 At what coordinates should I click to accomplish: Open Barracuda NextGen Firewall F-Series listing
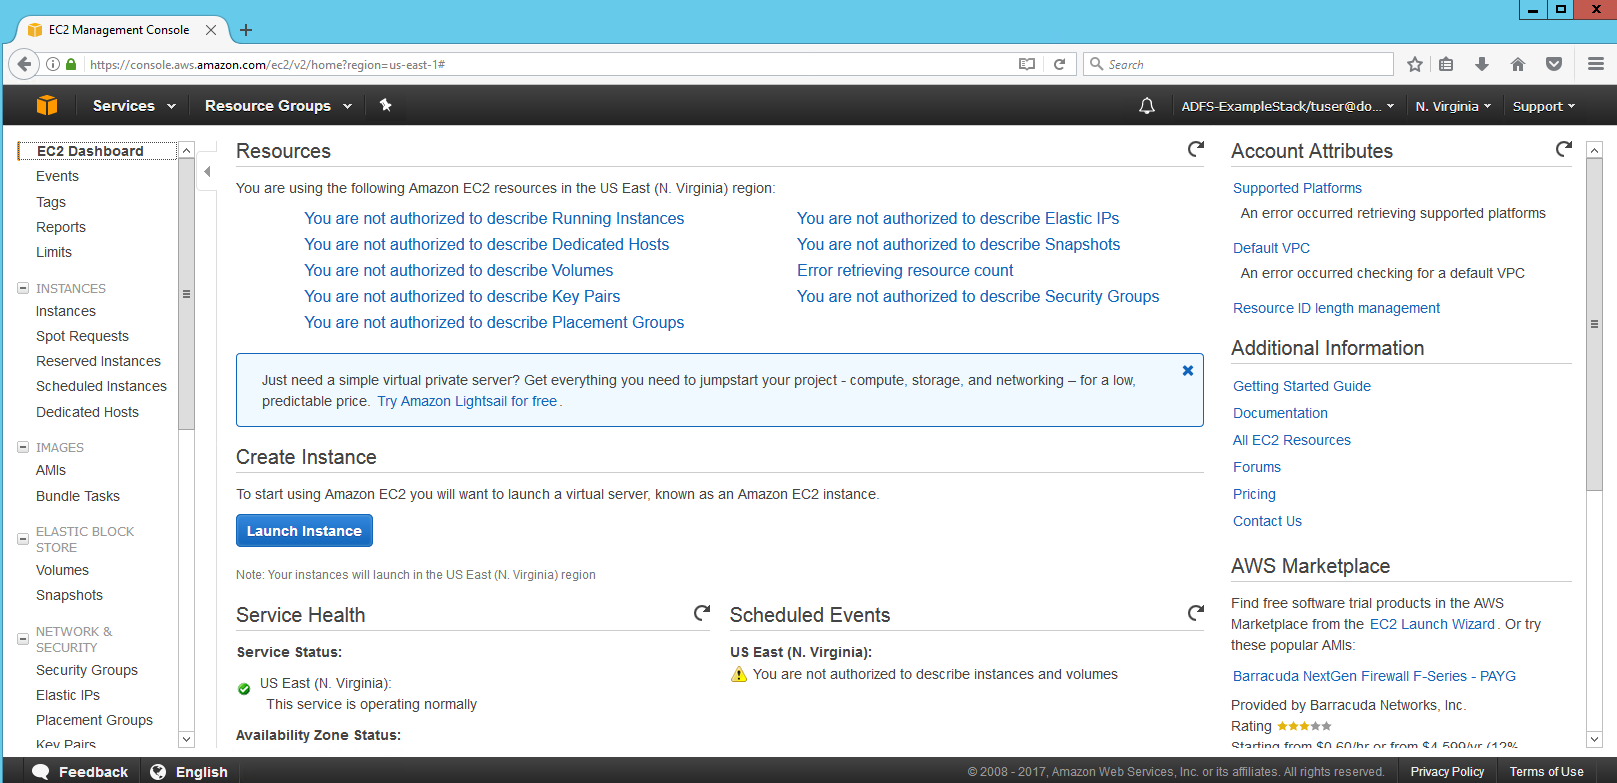(x=1374, y=676)
